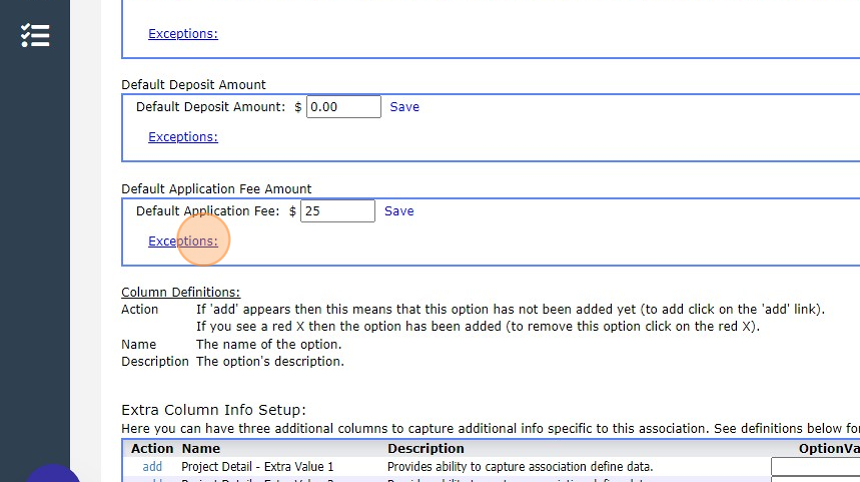
Task: Select the 'Column Definitions:' heading text
Action: click(180, 292)
